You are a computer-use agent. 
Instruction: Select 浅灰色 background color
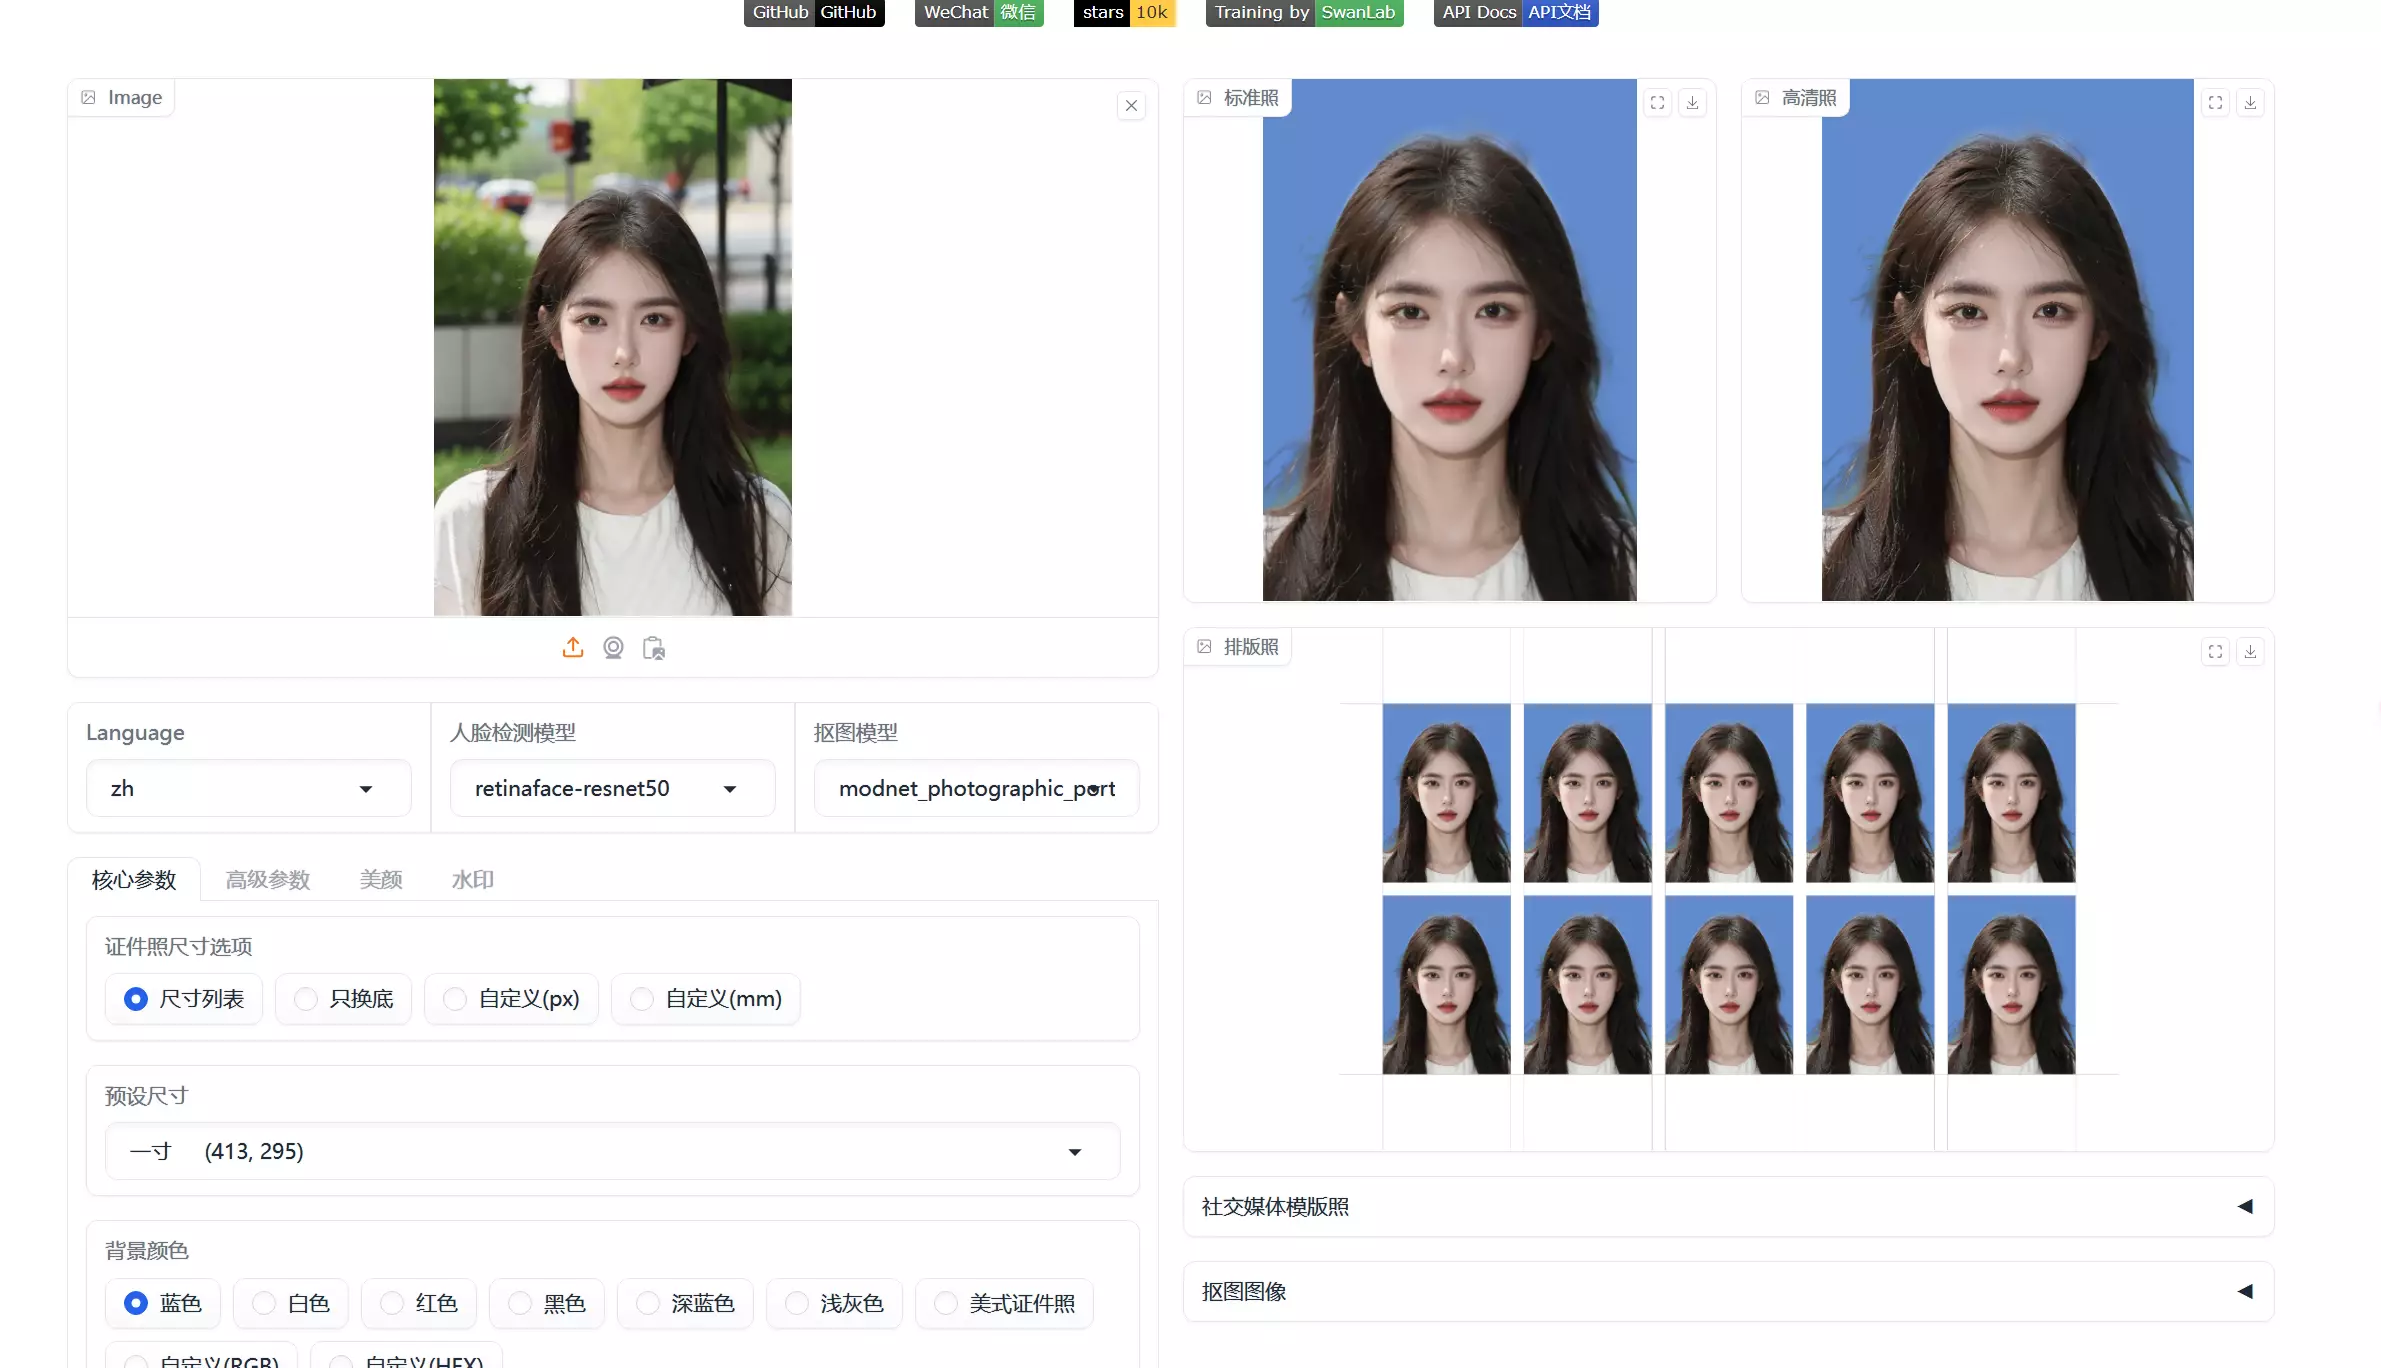point(834,1303)
